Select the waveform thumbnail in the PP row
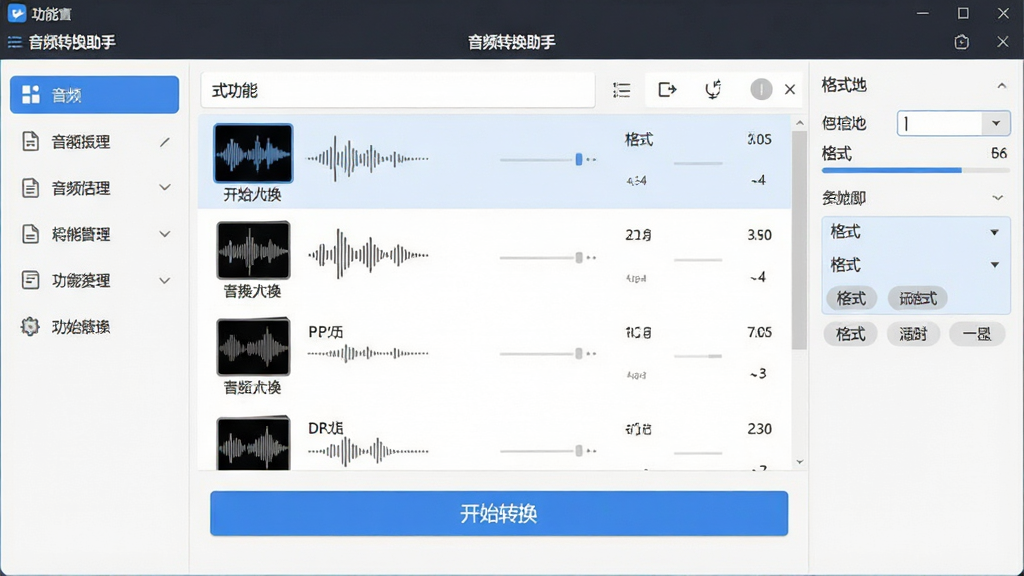Image resolution: width=1024 pixels, height=576 pixels. coord(253,347)
